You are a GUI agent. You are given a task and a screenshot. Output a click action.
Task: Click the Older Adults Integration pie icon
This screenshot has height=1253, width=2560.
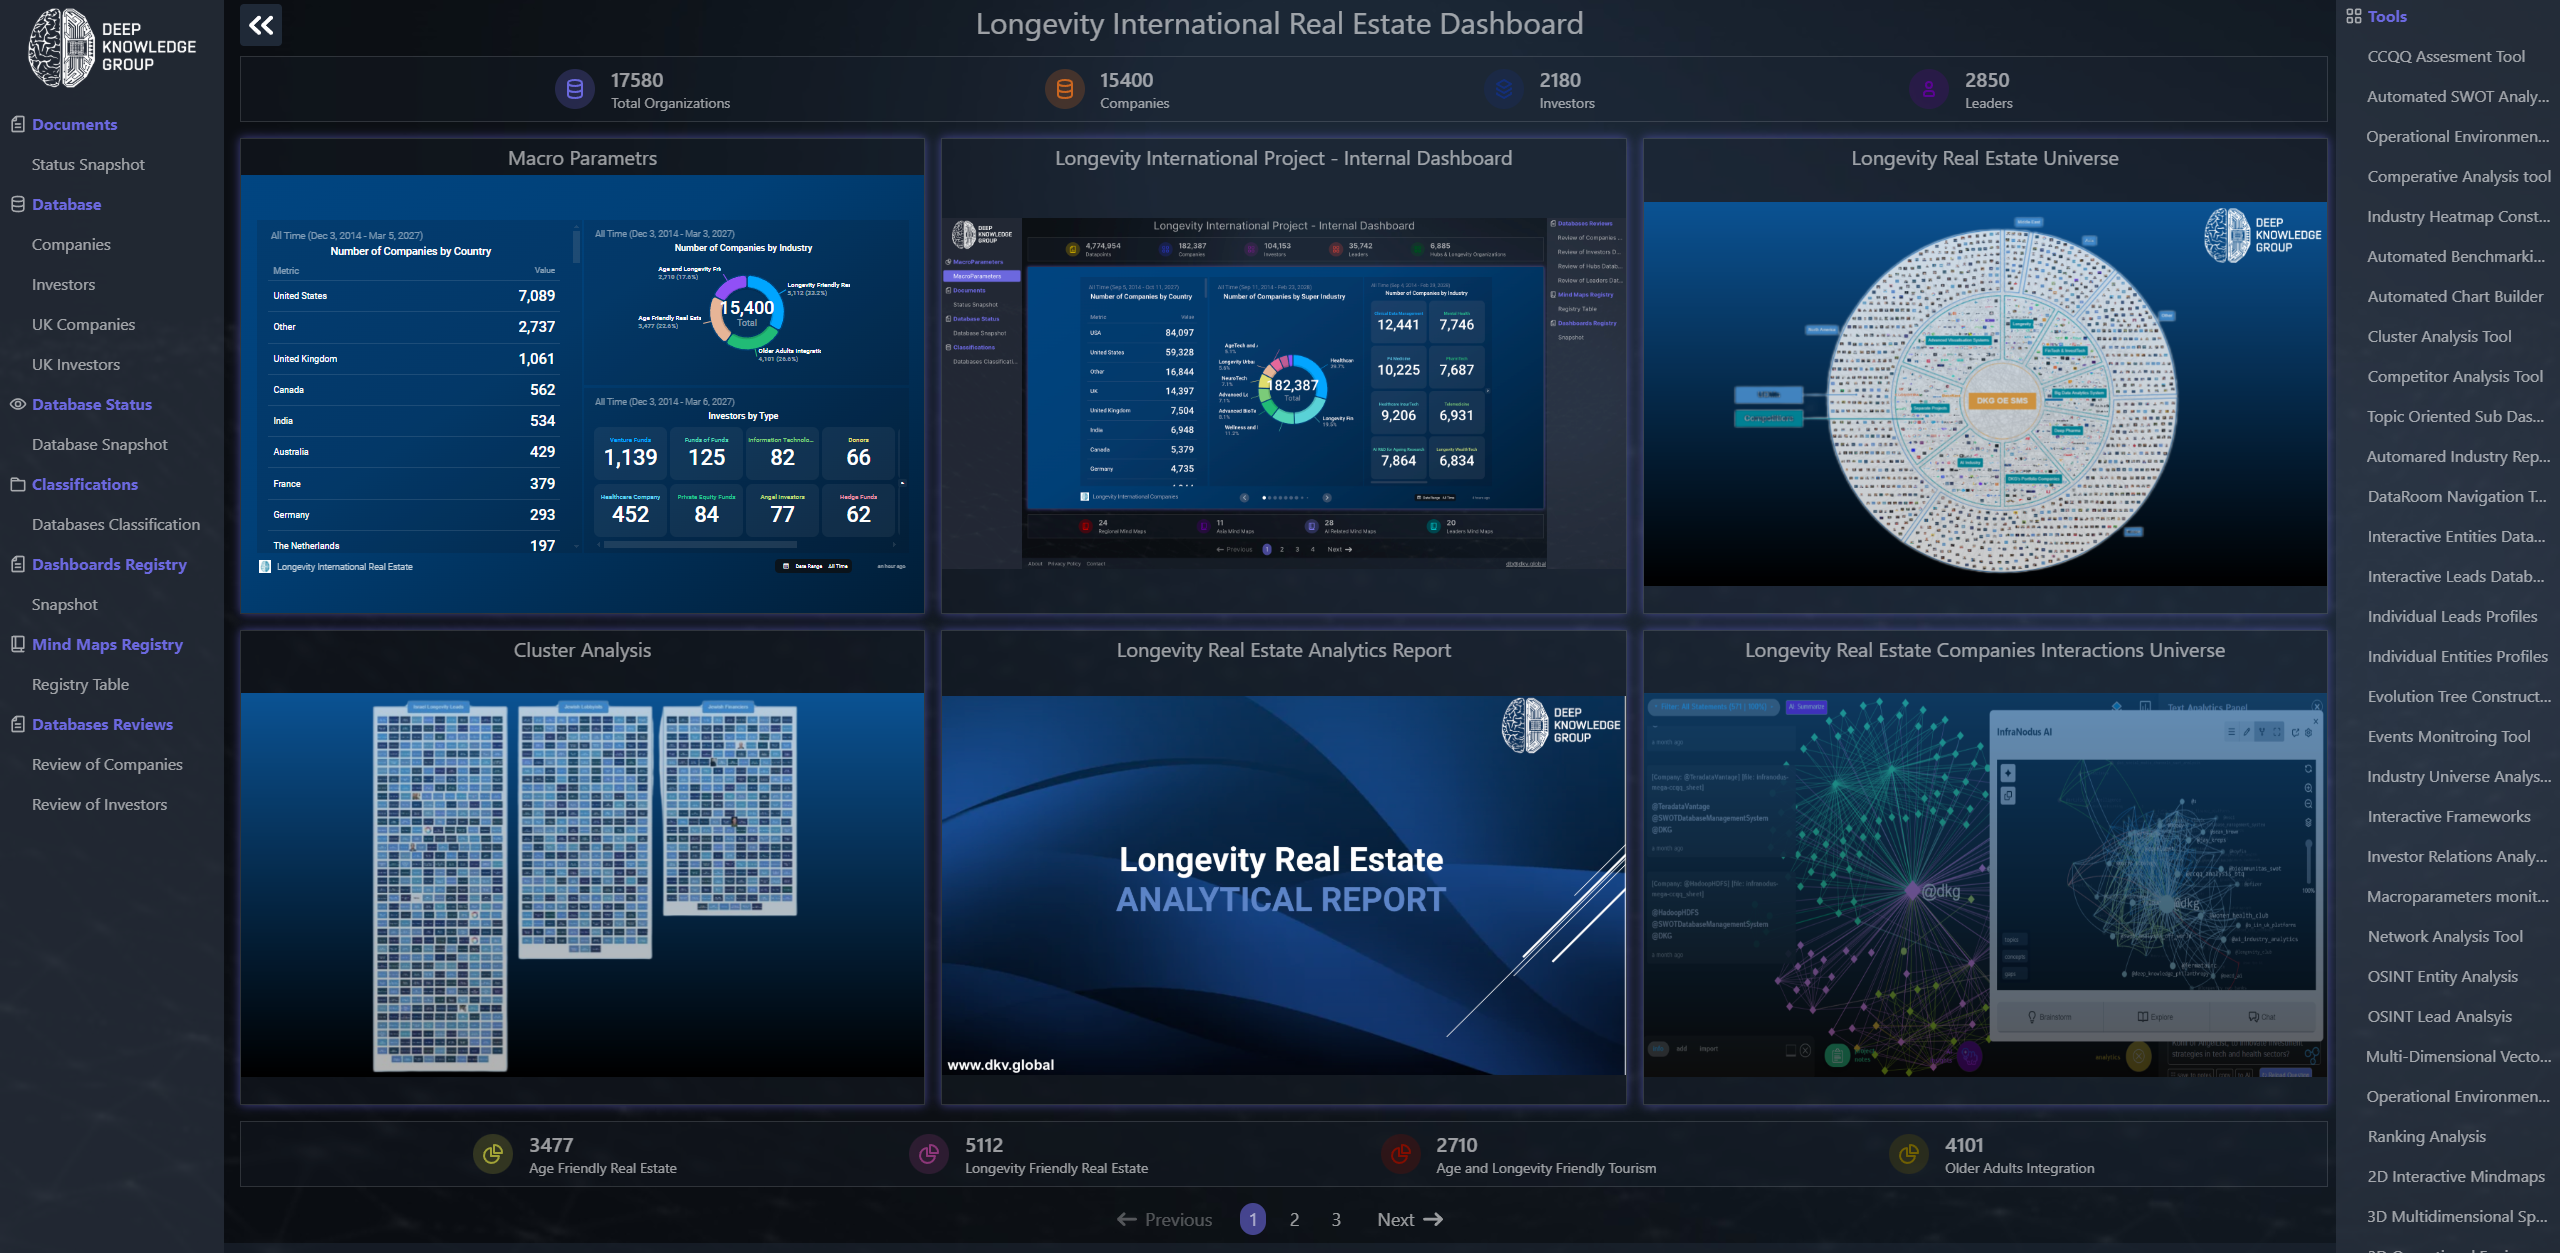point(1908,1155)
